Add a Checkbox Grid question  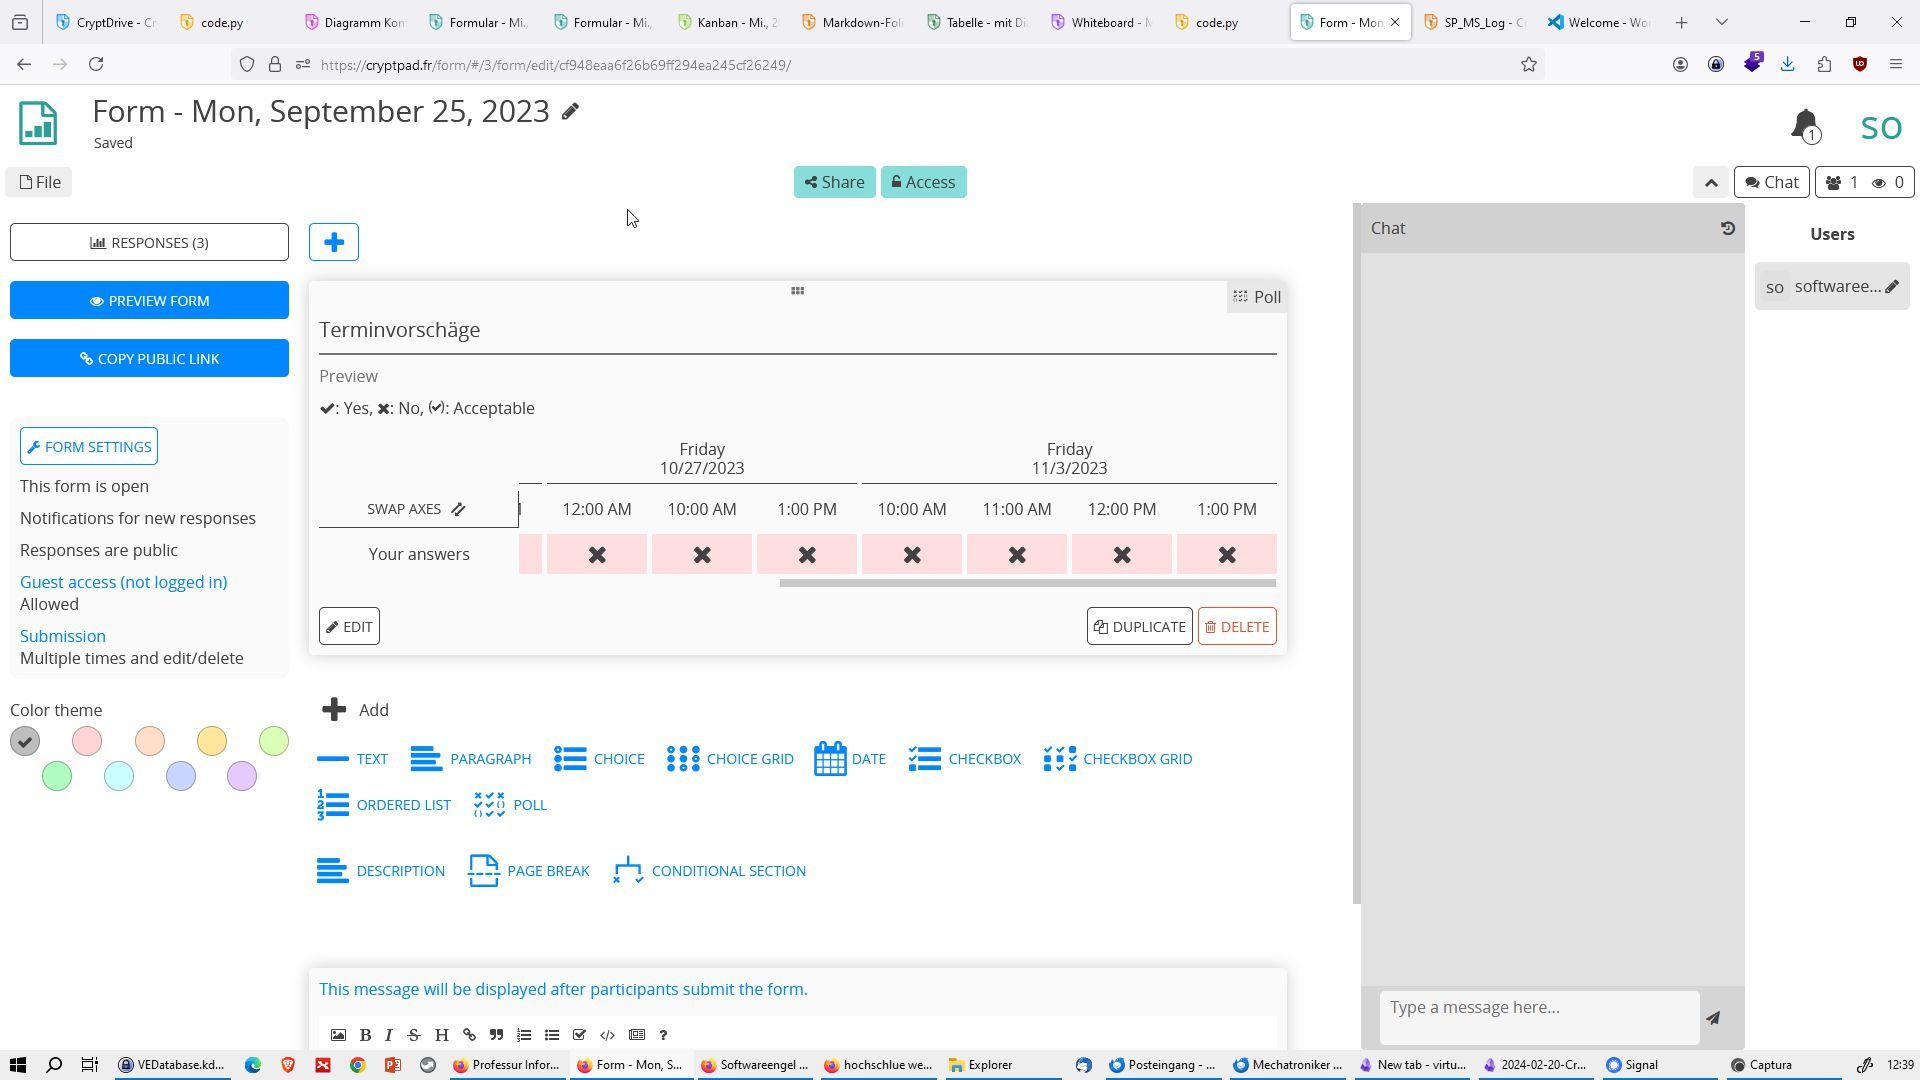tap(1117, 759)
